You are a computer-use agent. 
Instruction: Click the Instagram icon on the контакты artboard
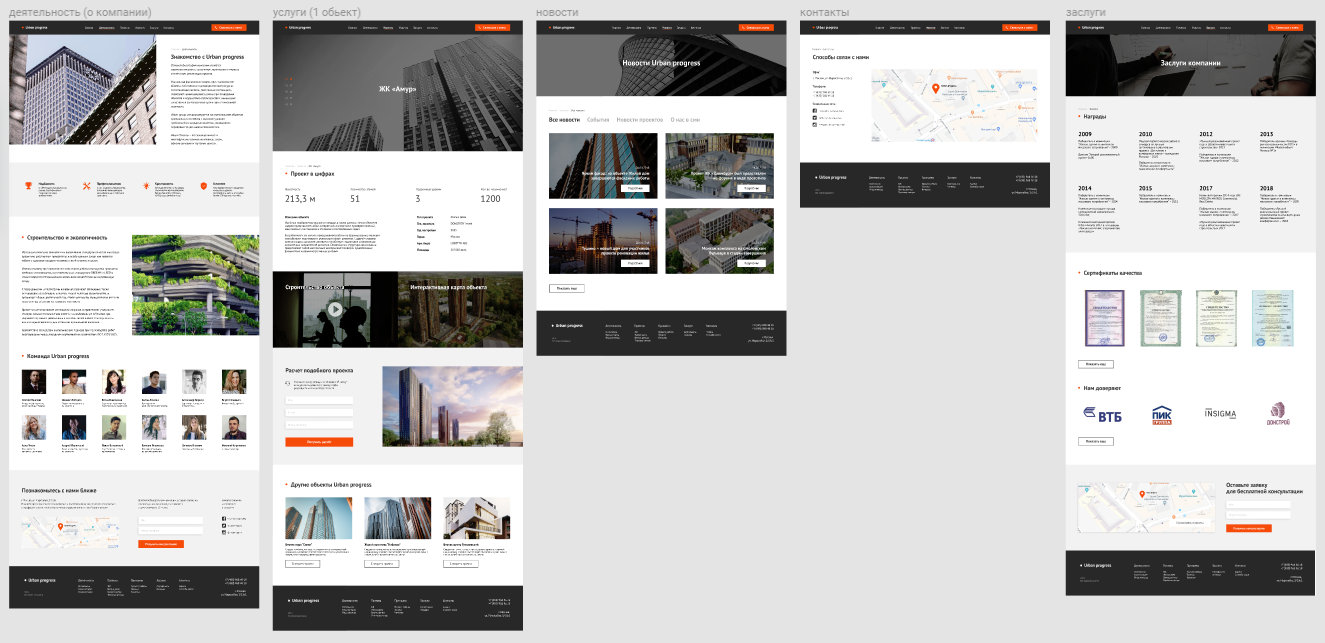[x=815, y=125]
